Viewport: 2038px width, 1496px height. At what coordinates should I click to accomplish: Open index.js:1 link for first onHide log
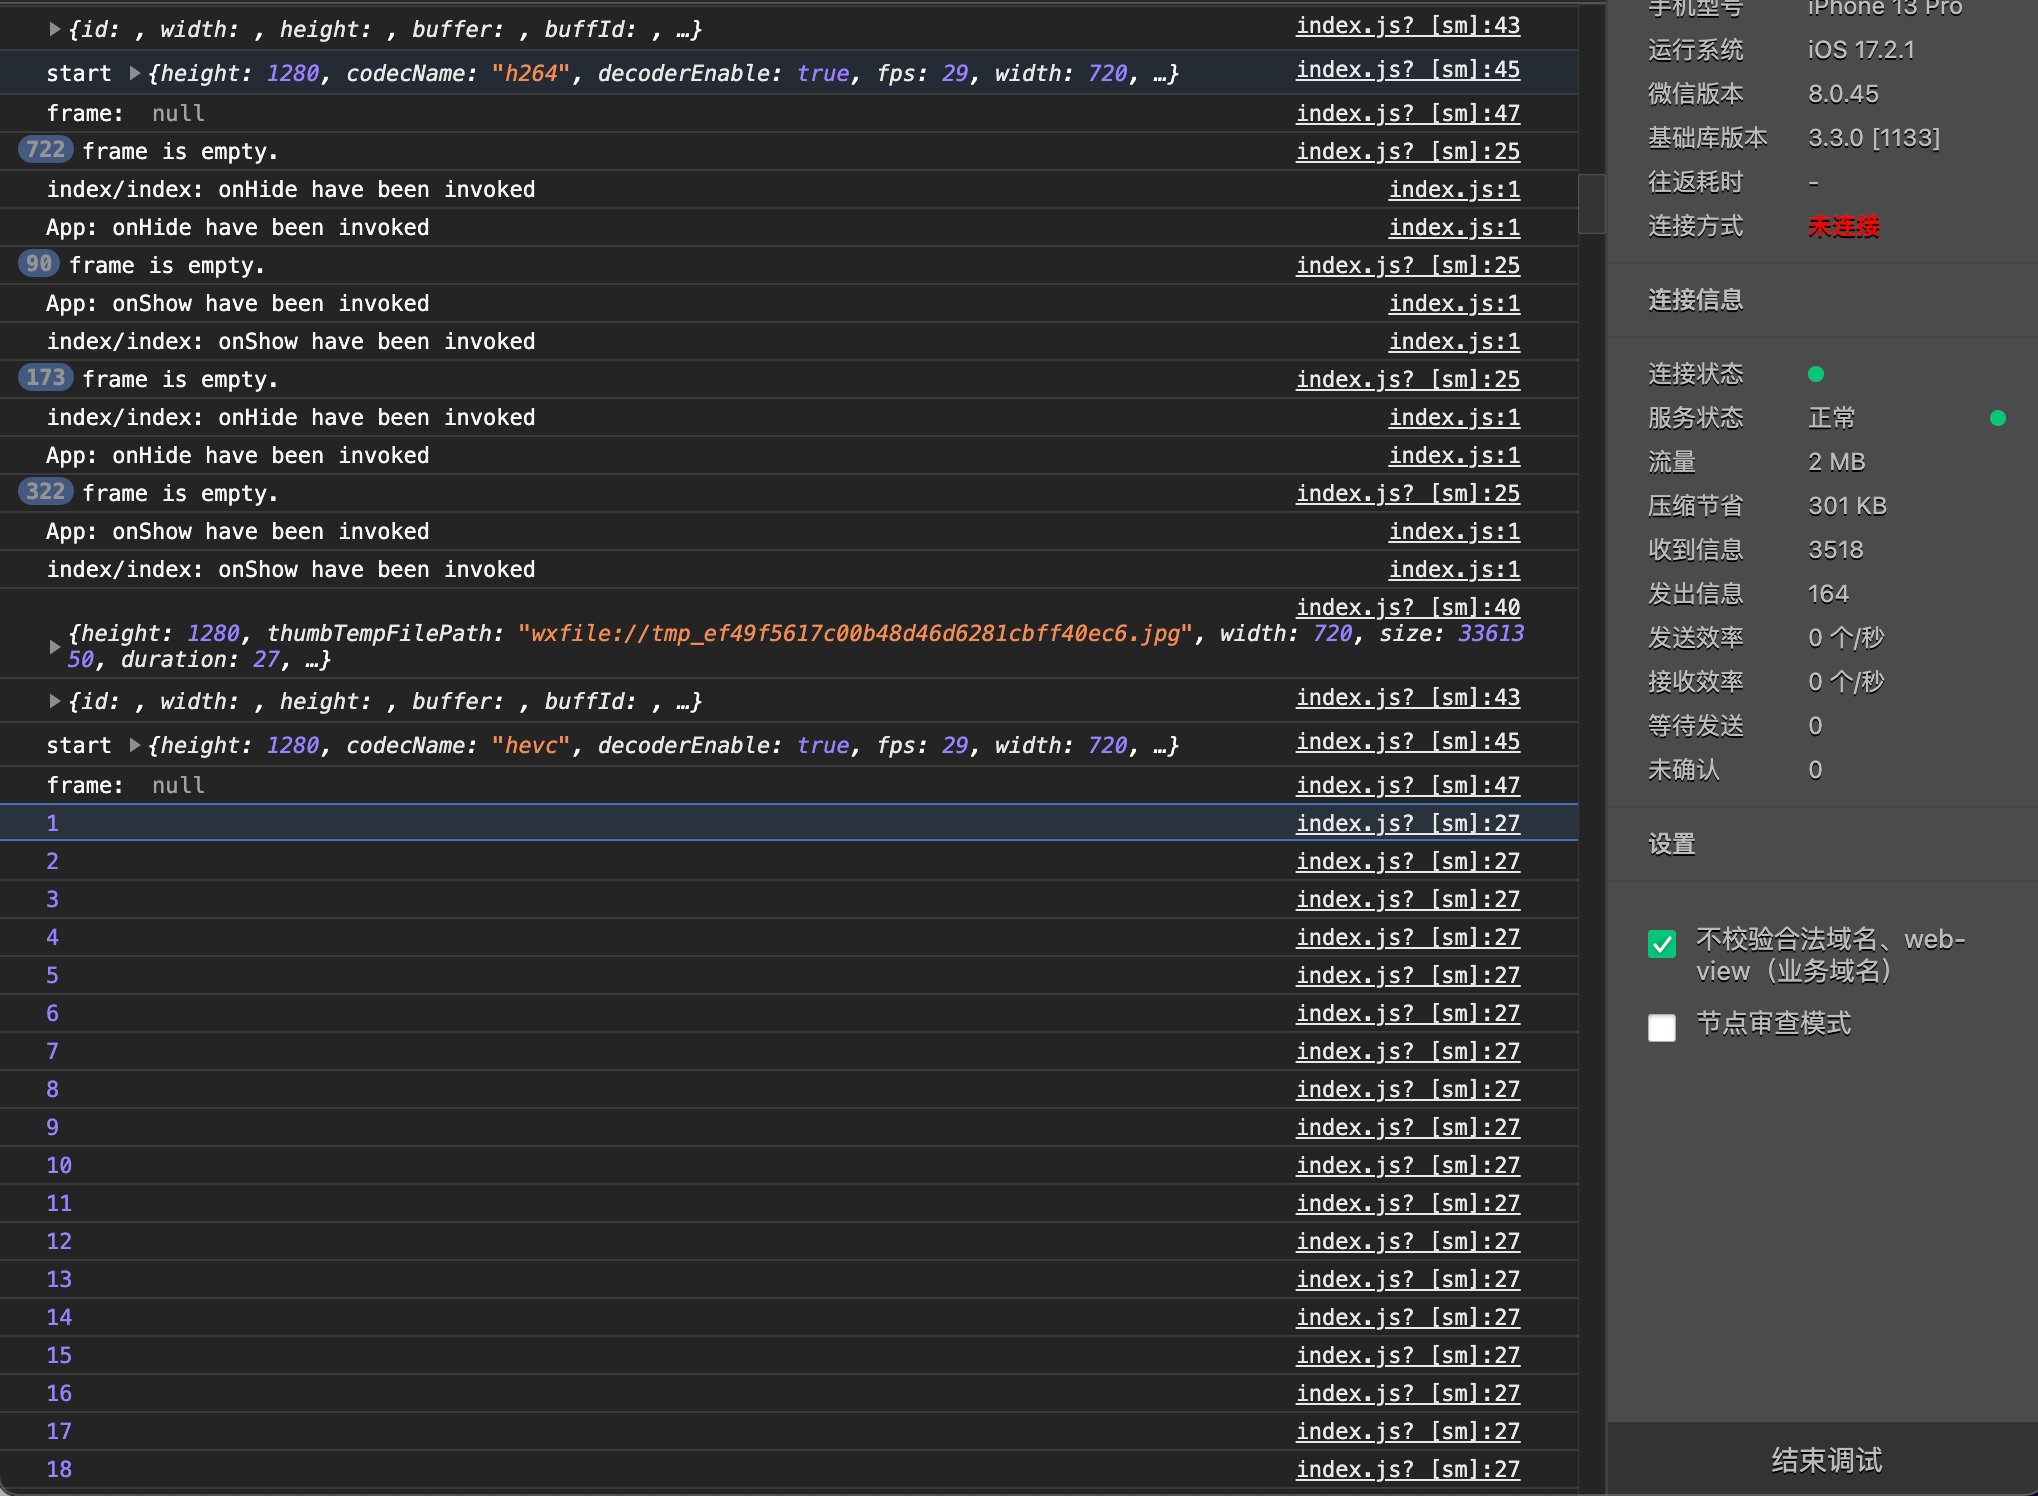(x=1453, y=189)
